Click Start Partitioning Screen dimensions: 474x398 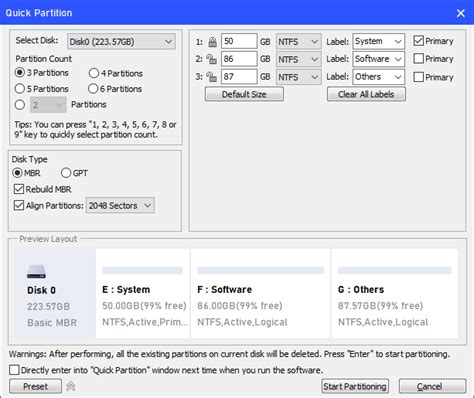355,386
